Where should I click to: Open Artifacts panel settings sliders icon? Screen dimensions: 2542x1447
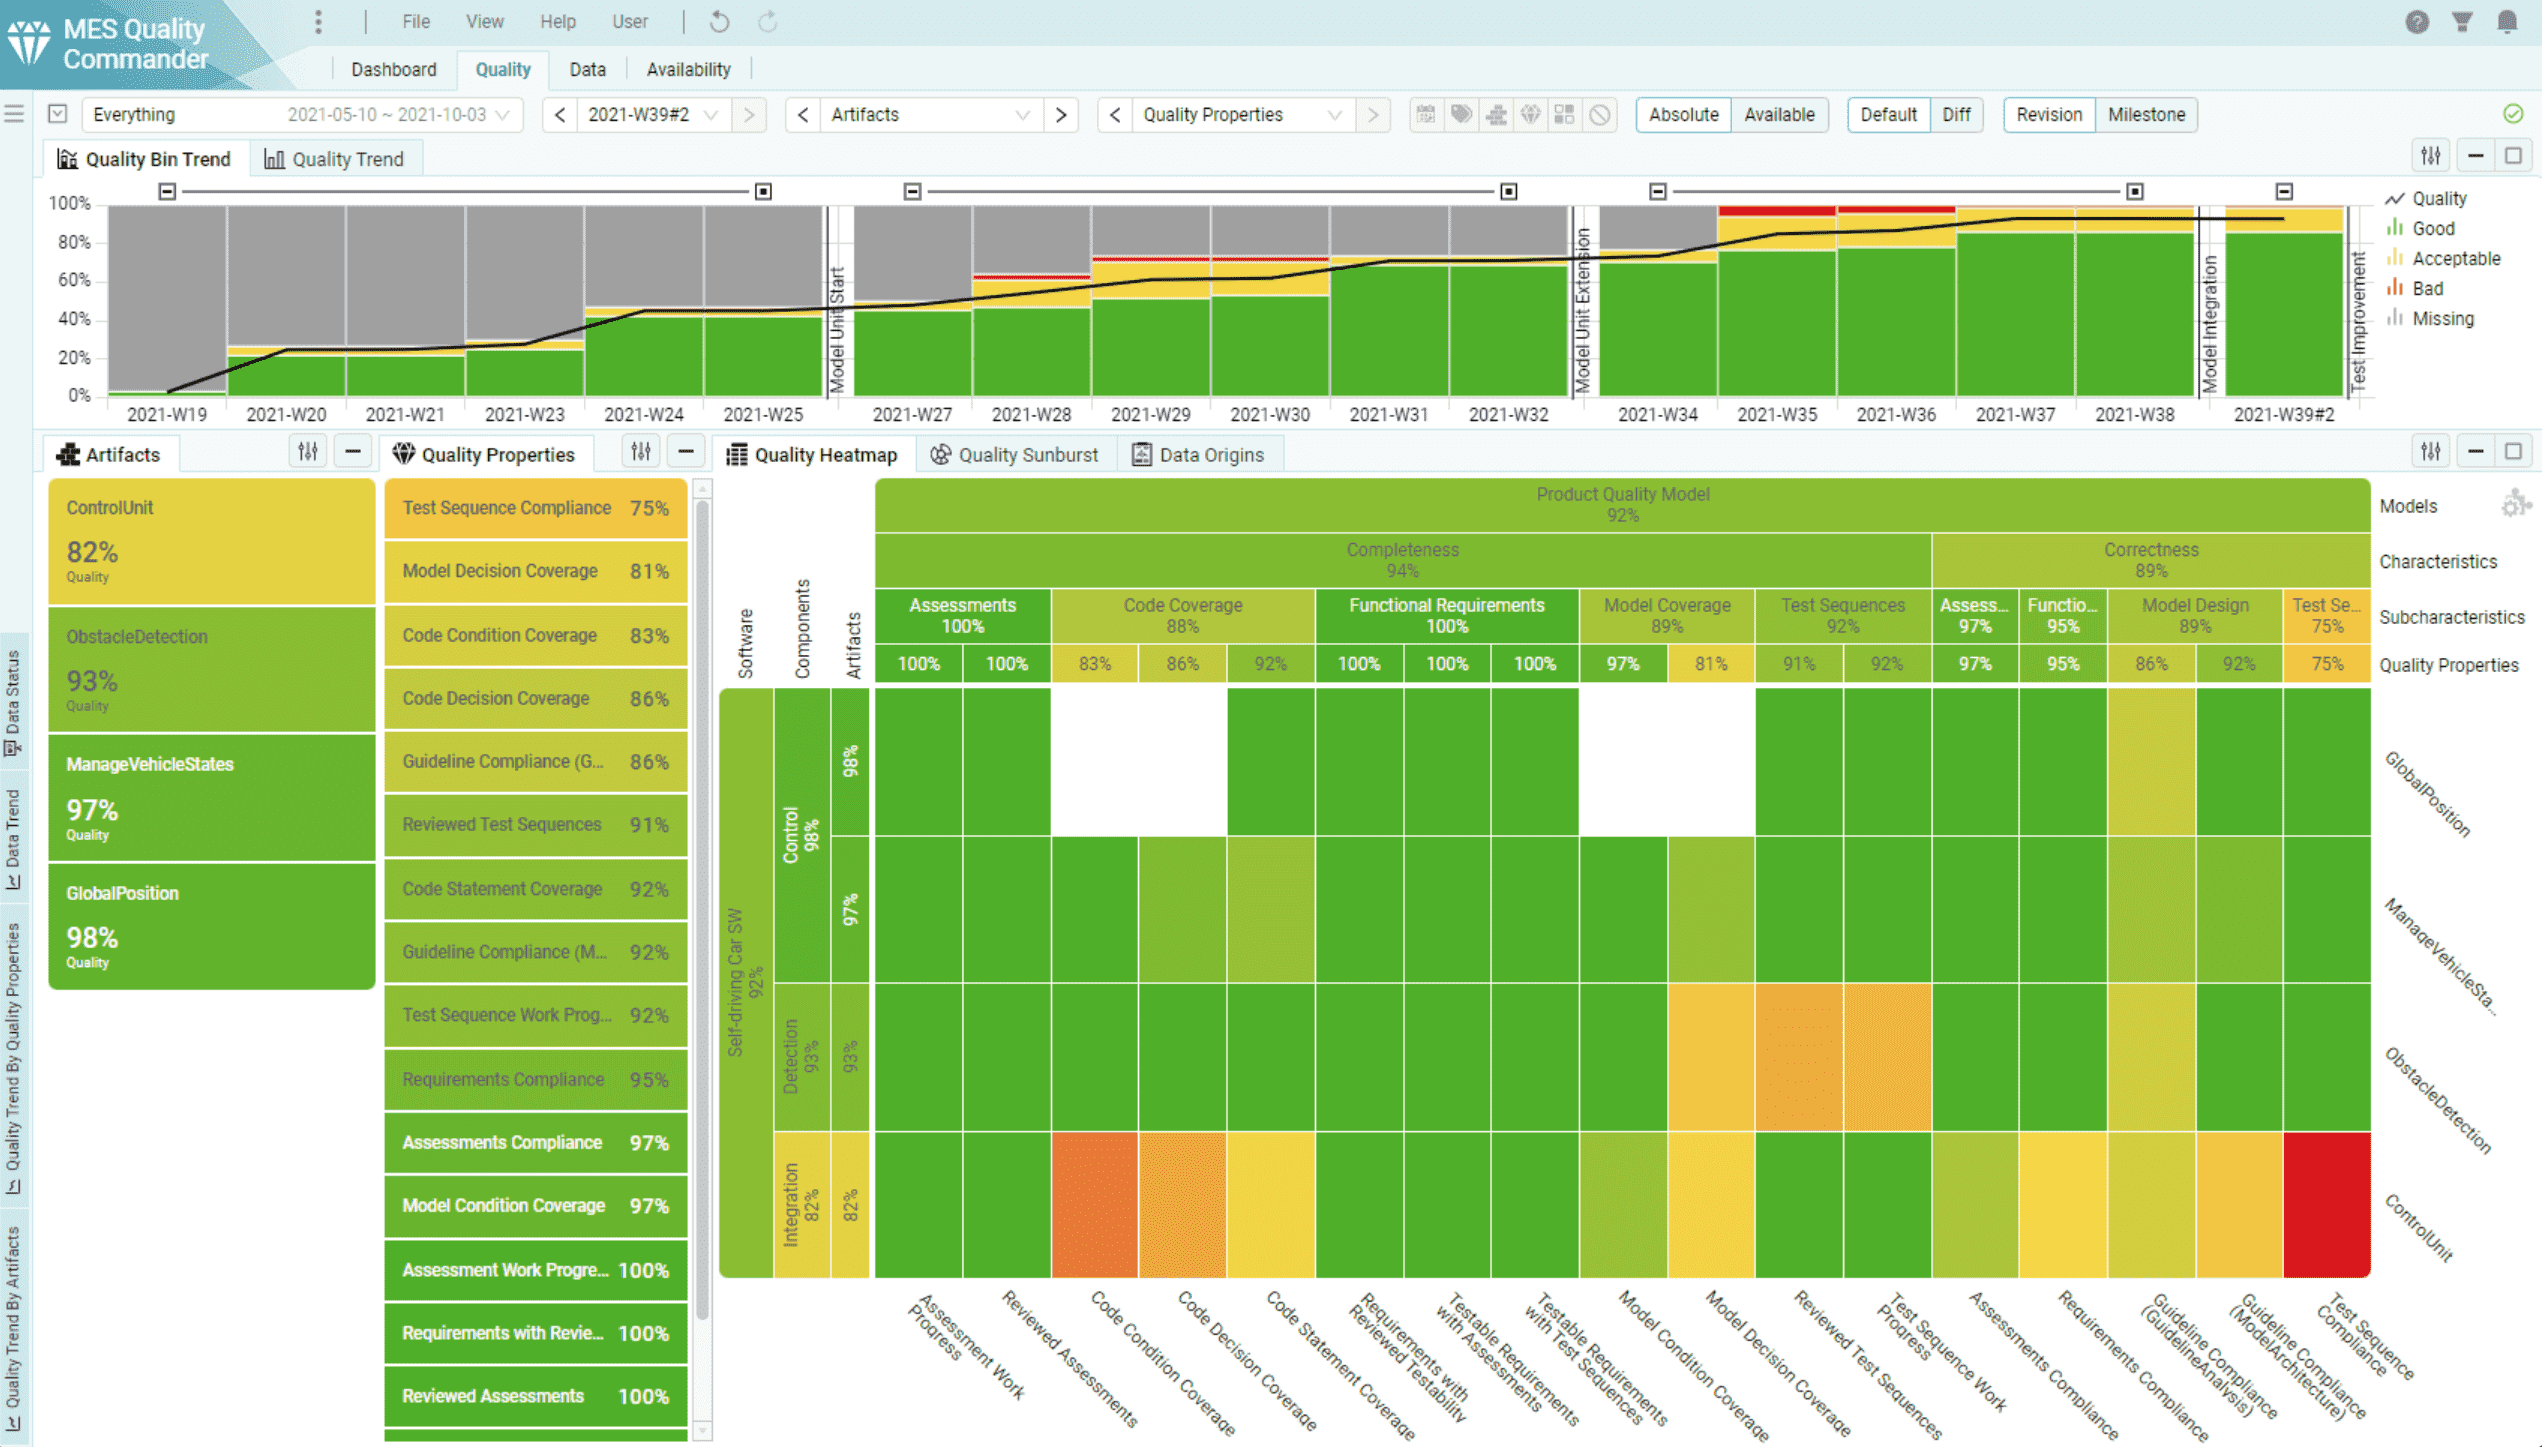tap(308, 452)
